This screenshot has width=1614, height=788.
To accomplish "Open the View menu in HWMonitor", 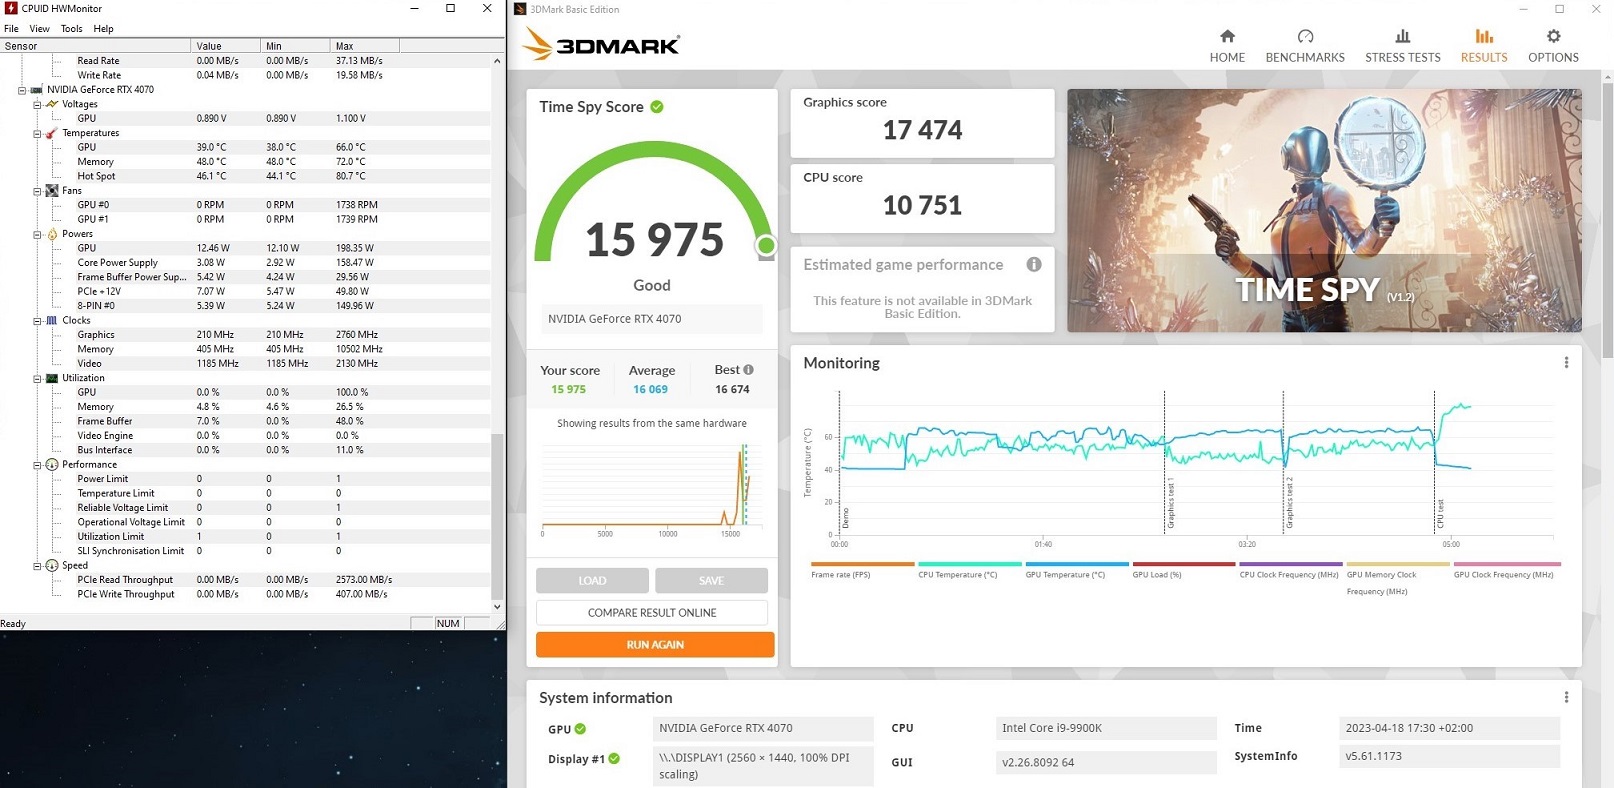I will click(x=40, y=29).
